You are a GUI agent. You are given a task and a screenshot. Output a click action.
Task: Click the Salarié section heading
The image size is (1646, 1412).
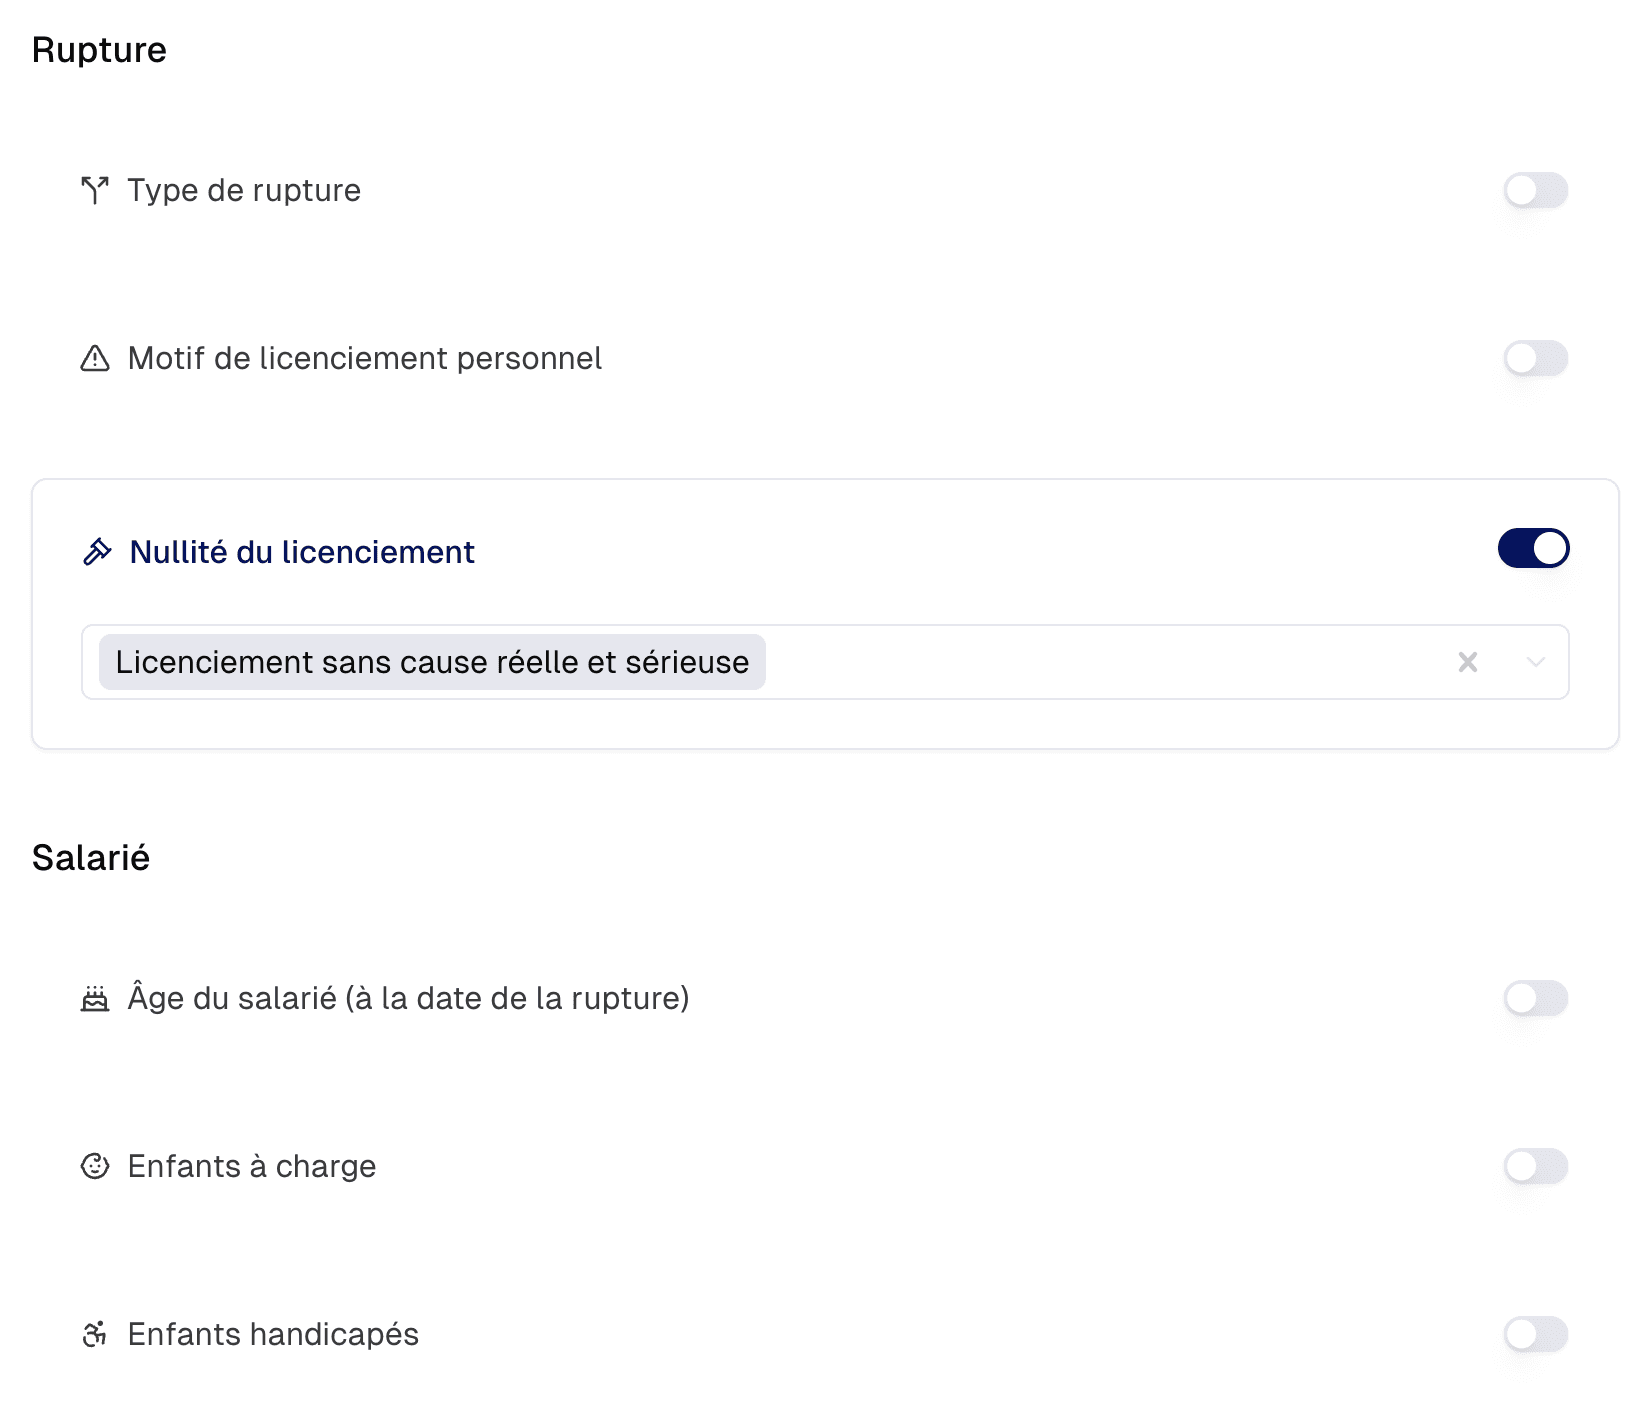91,856
